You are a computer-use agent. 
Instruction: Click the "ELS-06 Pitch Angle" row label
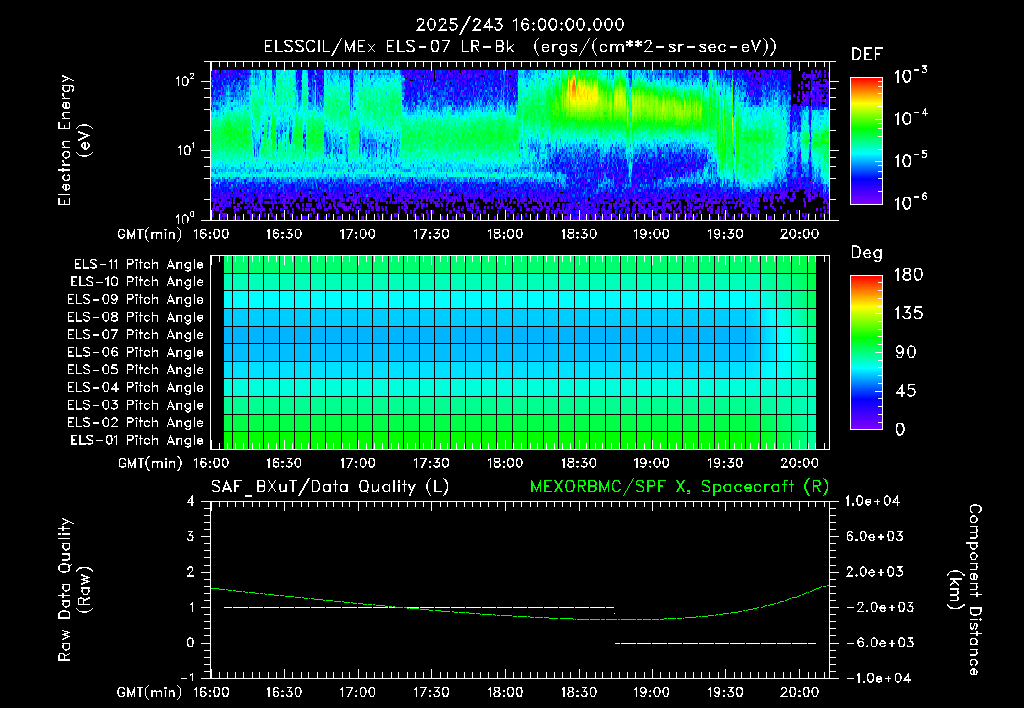[135, 353]
